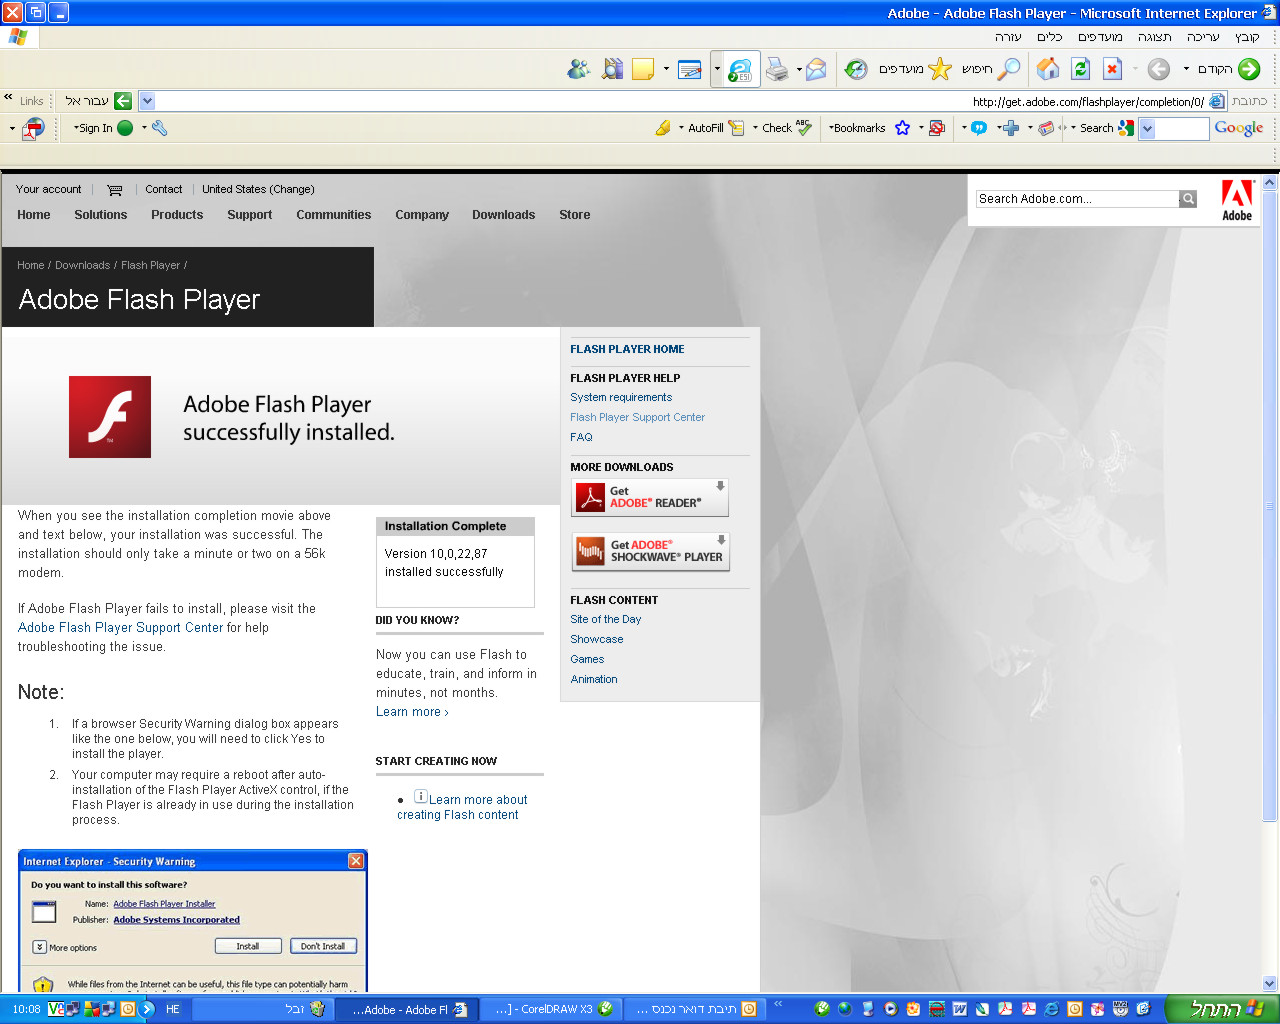Click the Google toolbar popup blocker icon

click(937, 128)
